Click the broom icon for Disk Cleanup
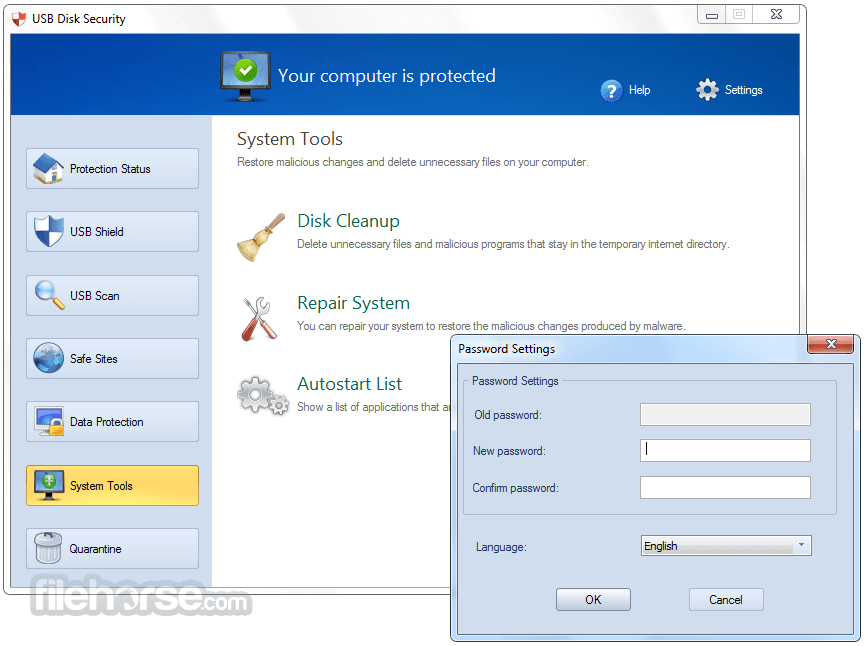This screenshot has width=865, height=646. (261, 237)
